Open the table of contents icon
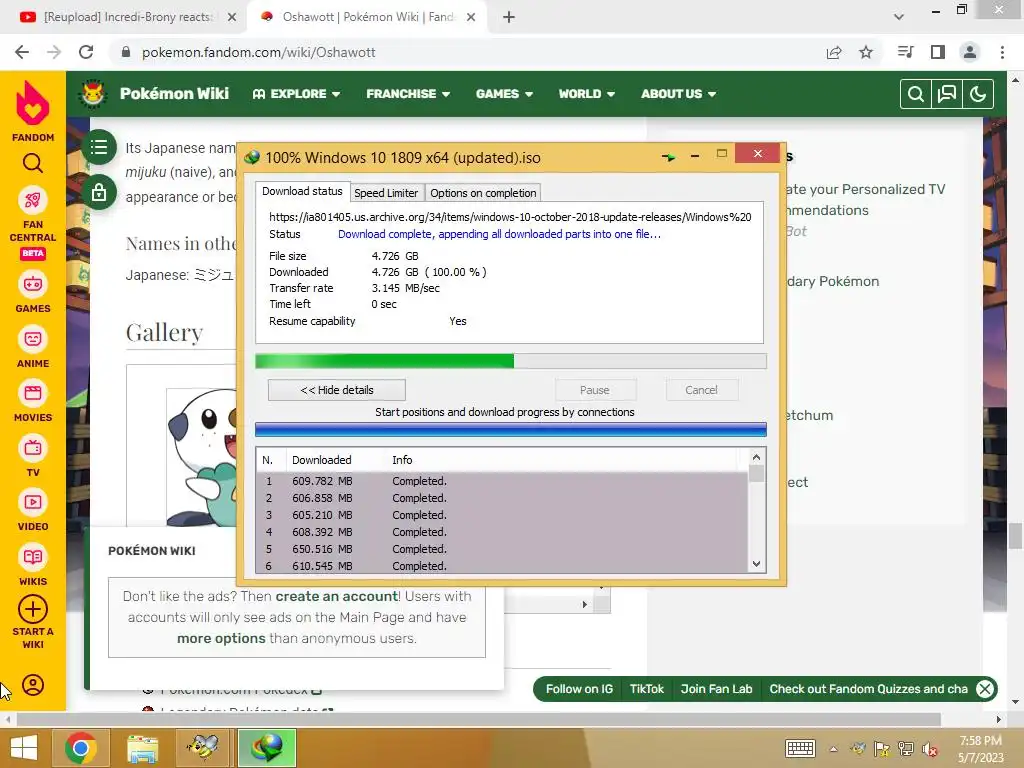 click(99, 147)
